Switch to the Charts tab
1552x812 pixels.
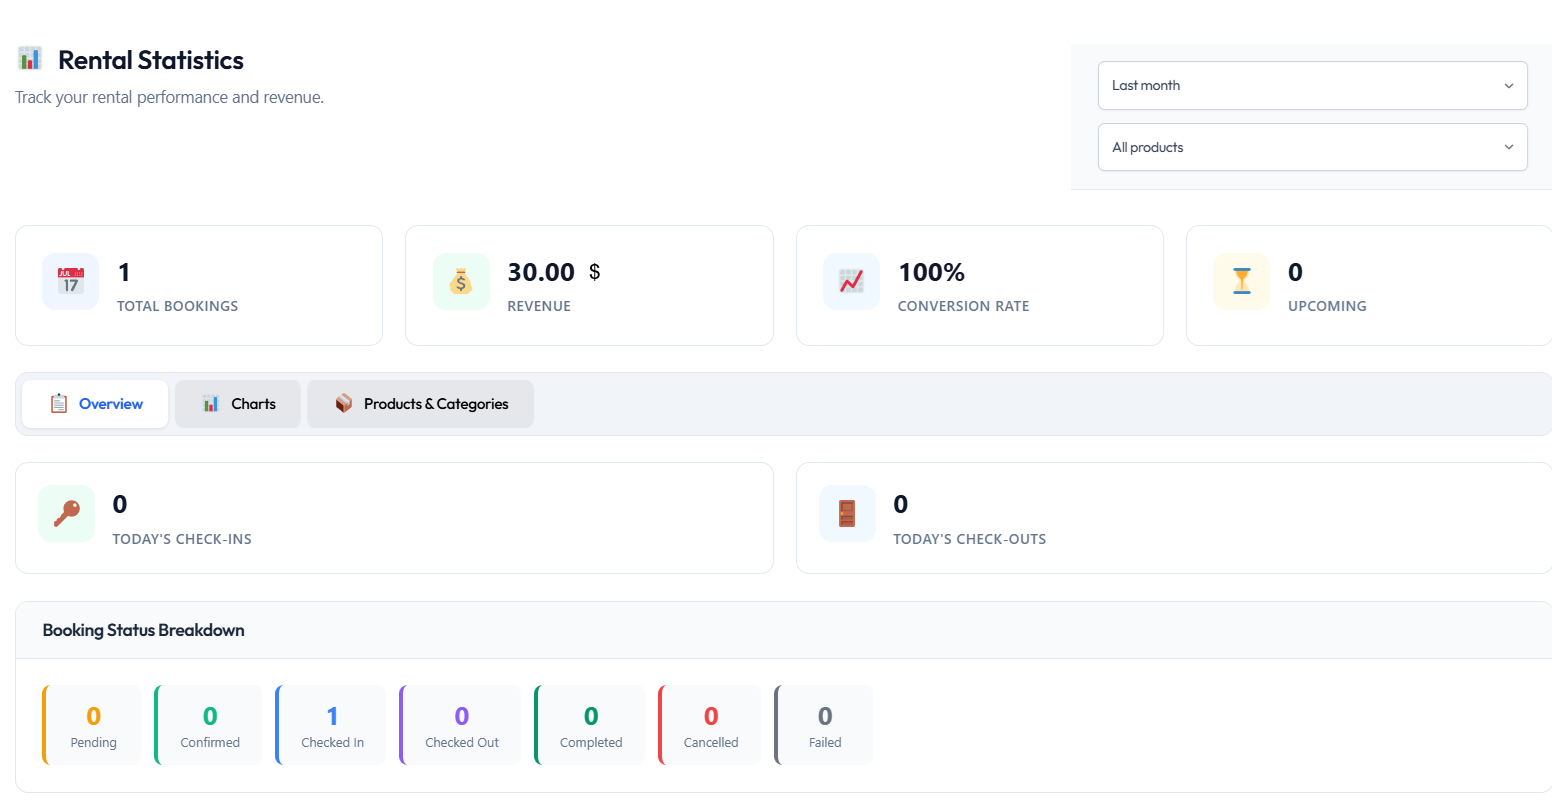point(237,403)
